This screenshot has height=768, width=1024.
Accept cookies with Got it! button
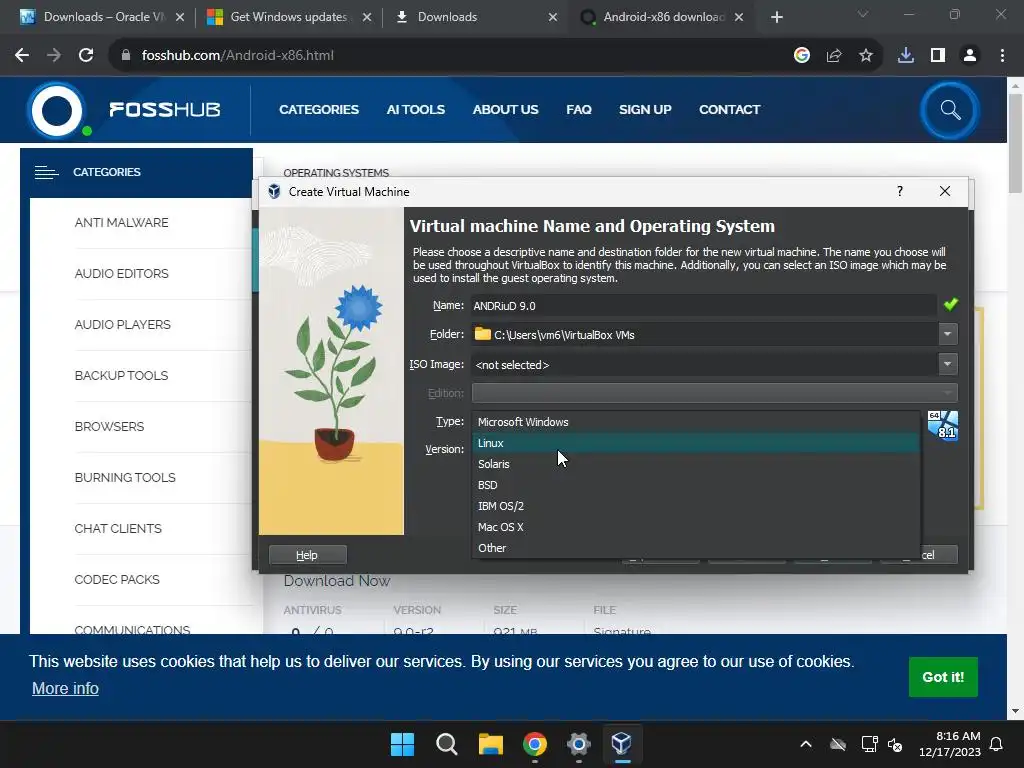943,677
